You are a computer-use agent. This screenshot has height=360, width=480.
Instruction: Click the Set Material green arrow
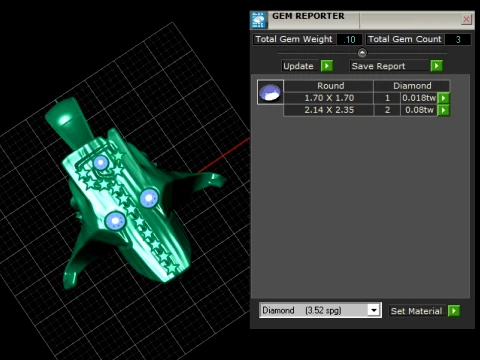tap(454, 311)
